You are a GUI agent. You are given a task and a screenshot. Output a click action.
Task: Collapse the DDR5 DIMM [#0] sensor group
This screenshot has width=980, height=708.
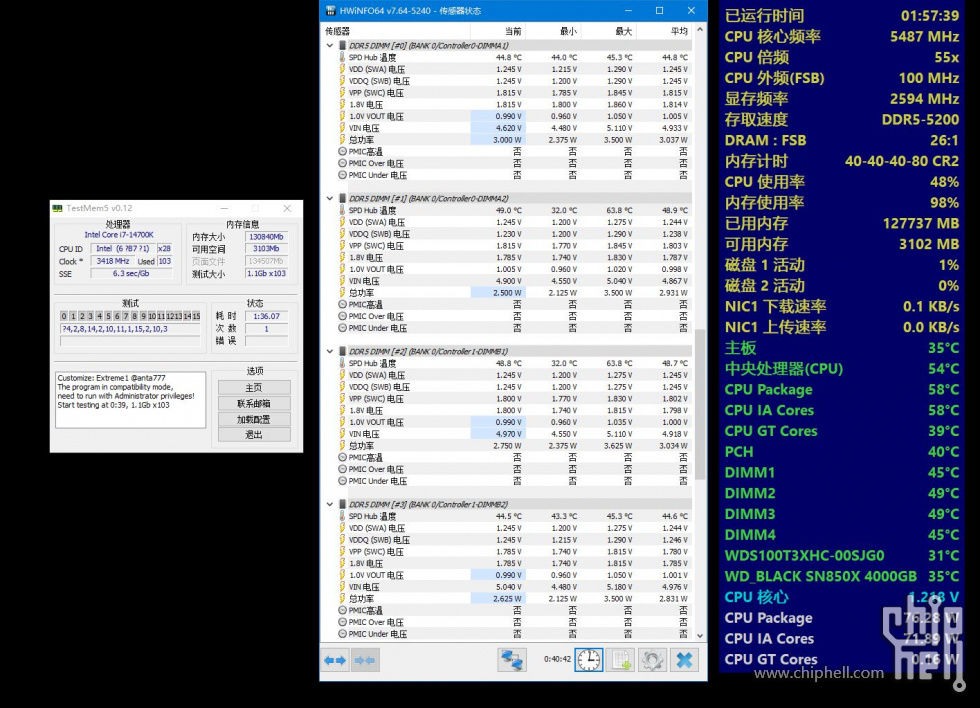pos(330,46)
